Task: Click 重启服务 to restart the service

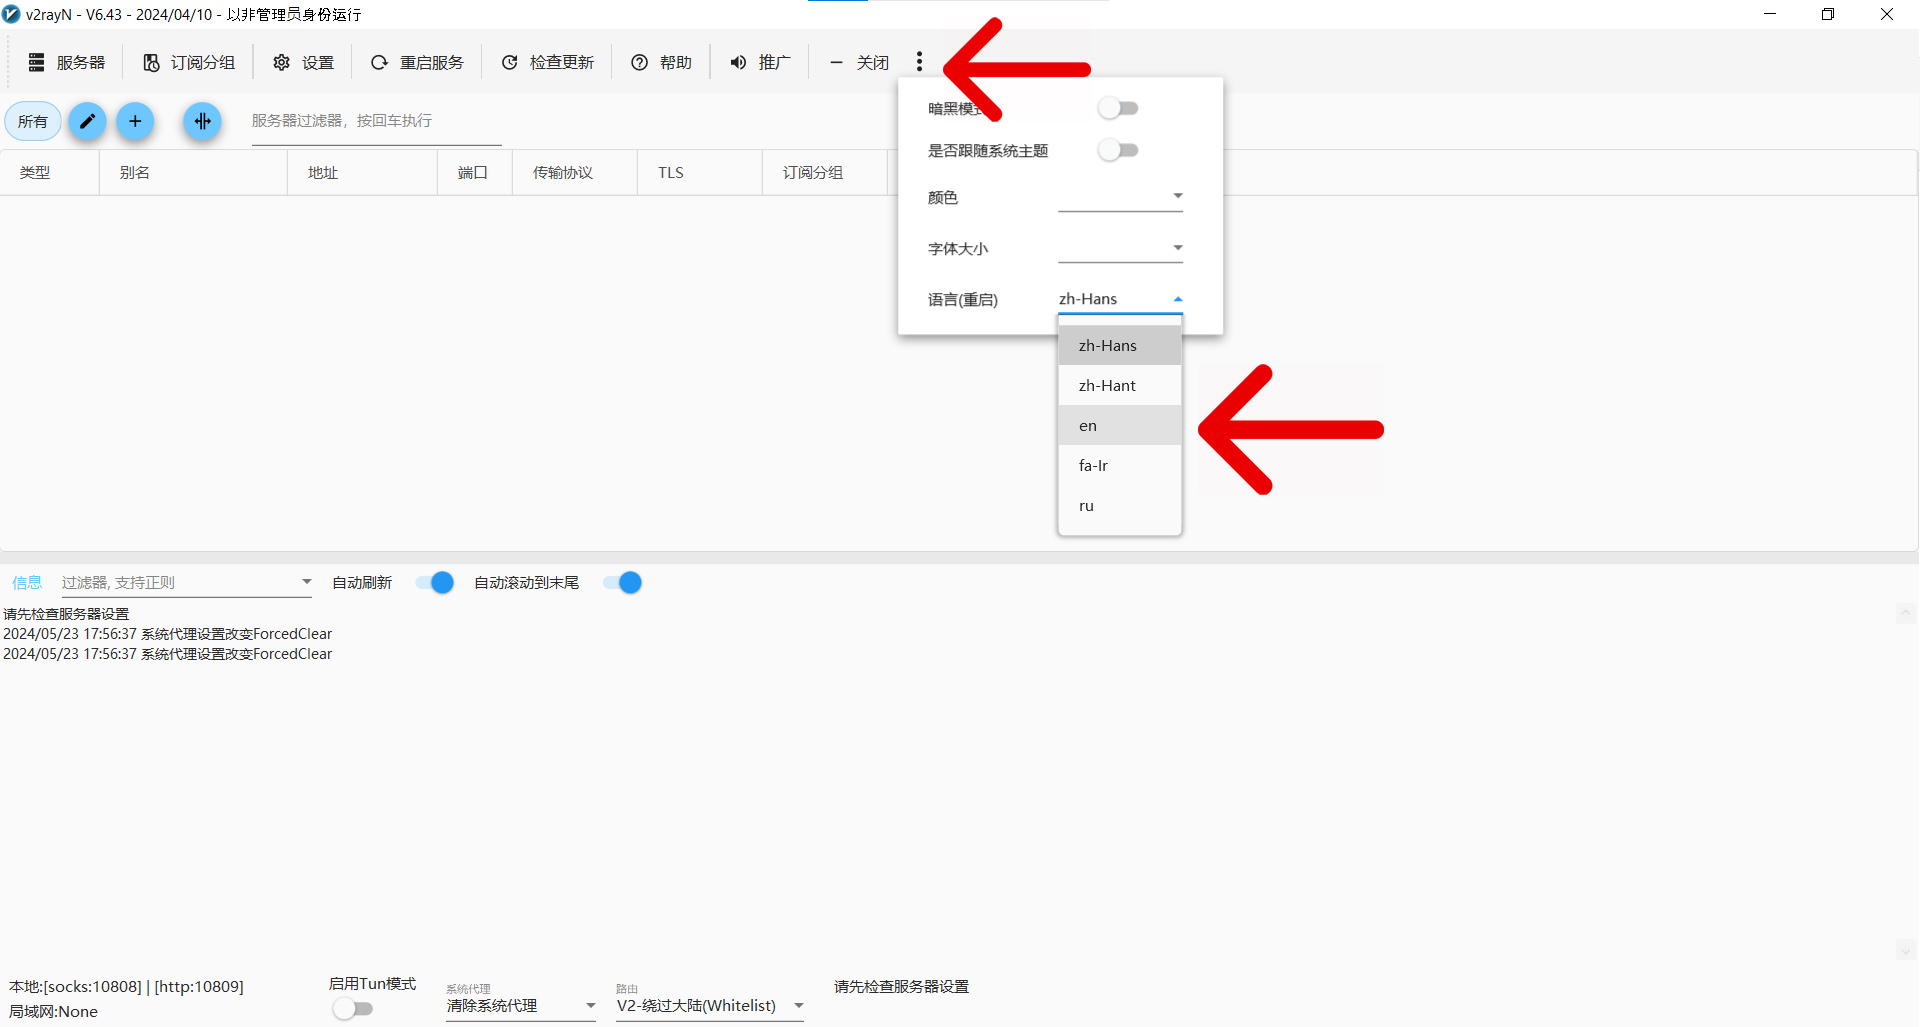Action: 417,62
